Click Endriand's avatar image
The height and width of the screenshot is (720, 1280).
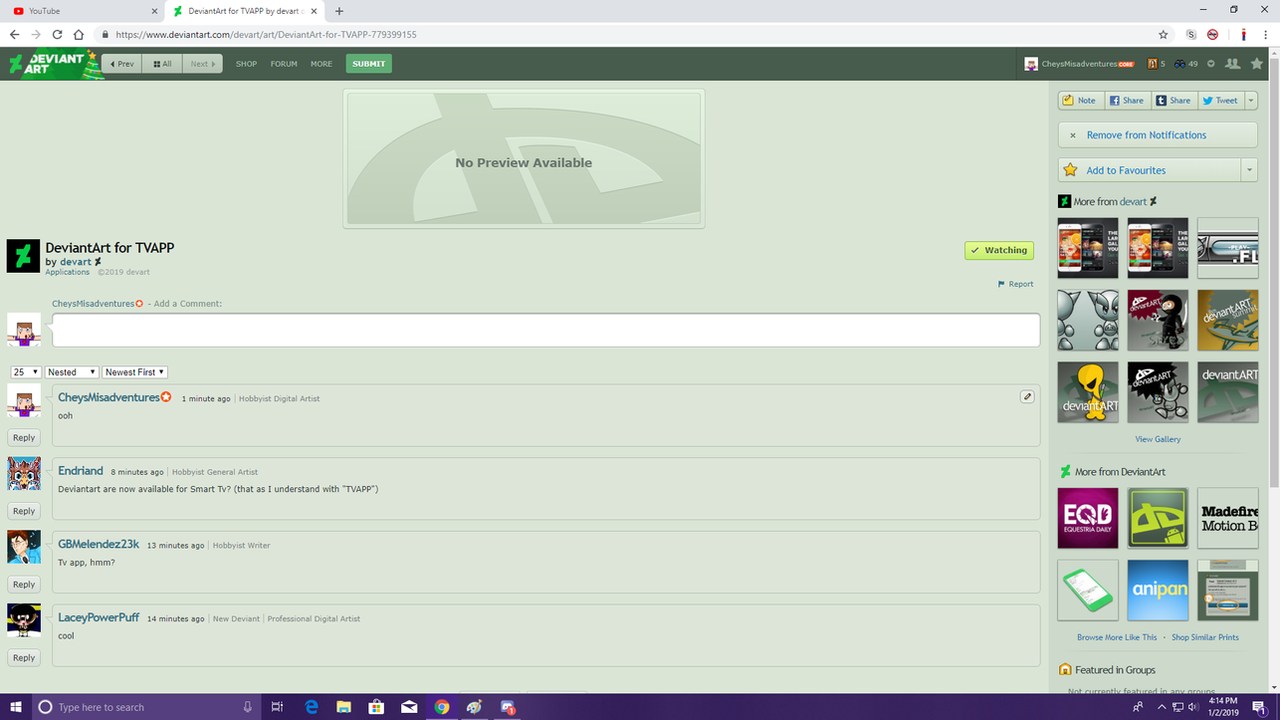pyautogui.click(x=24, y=474)
